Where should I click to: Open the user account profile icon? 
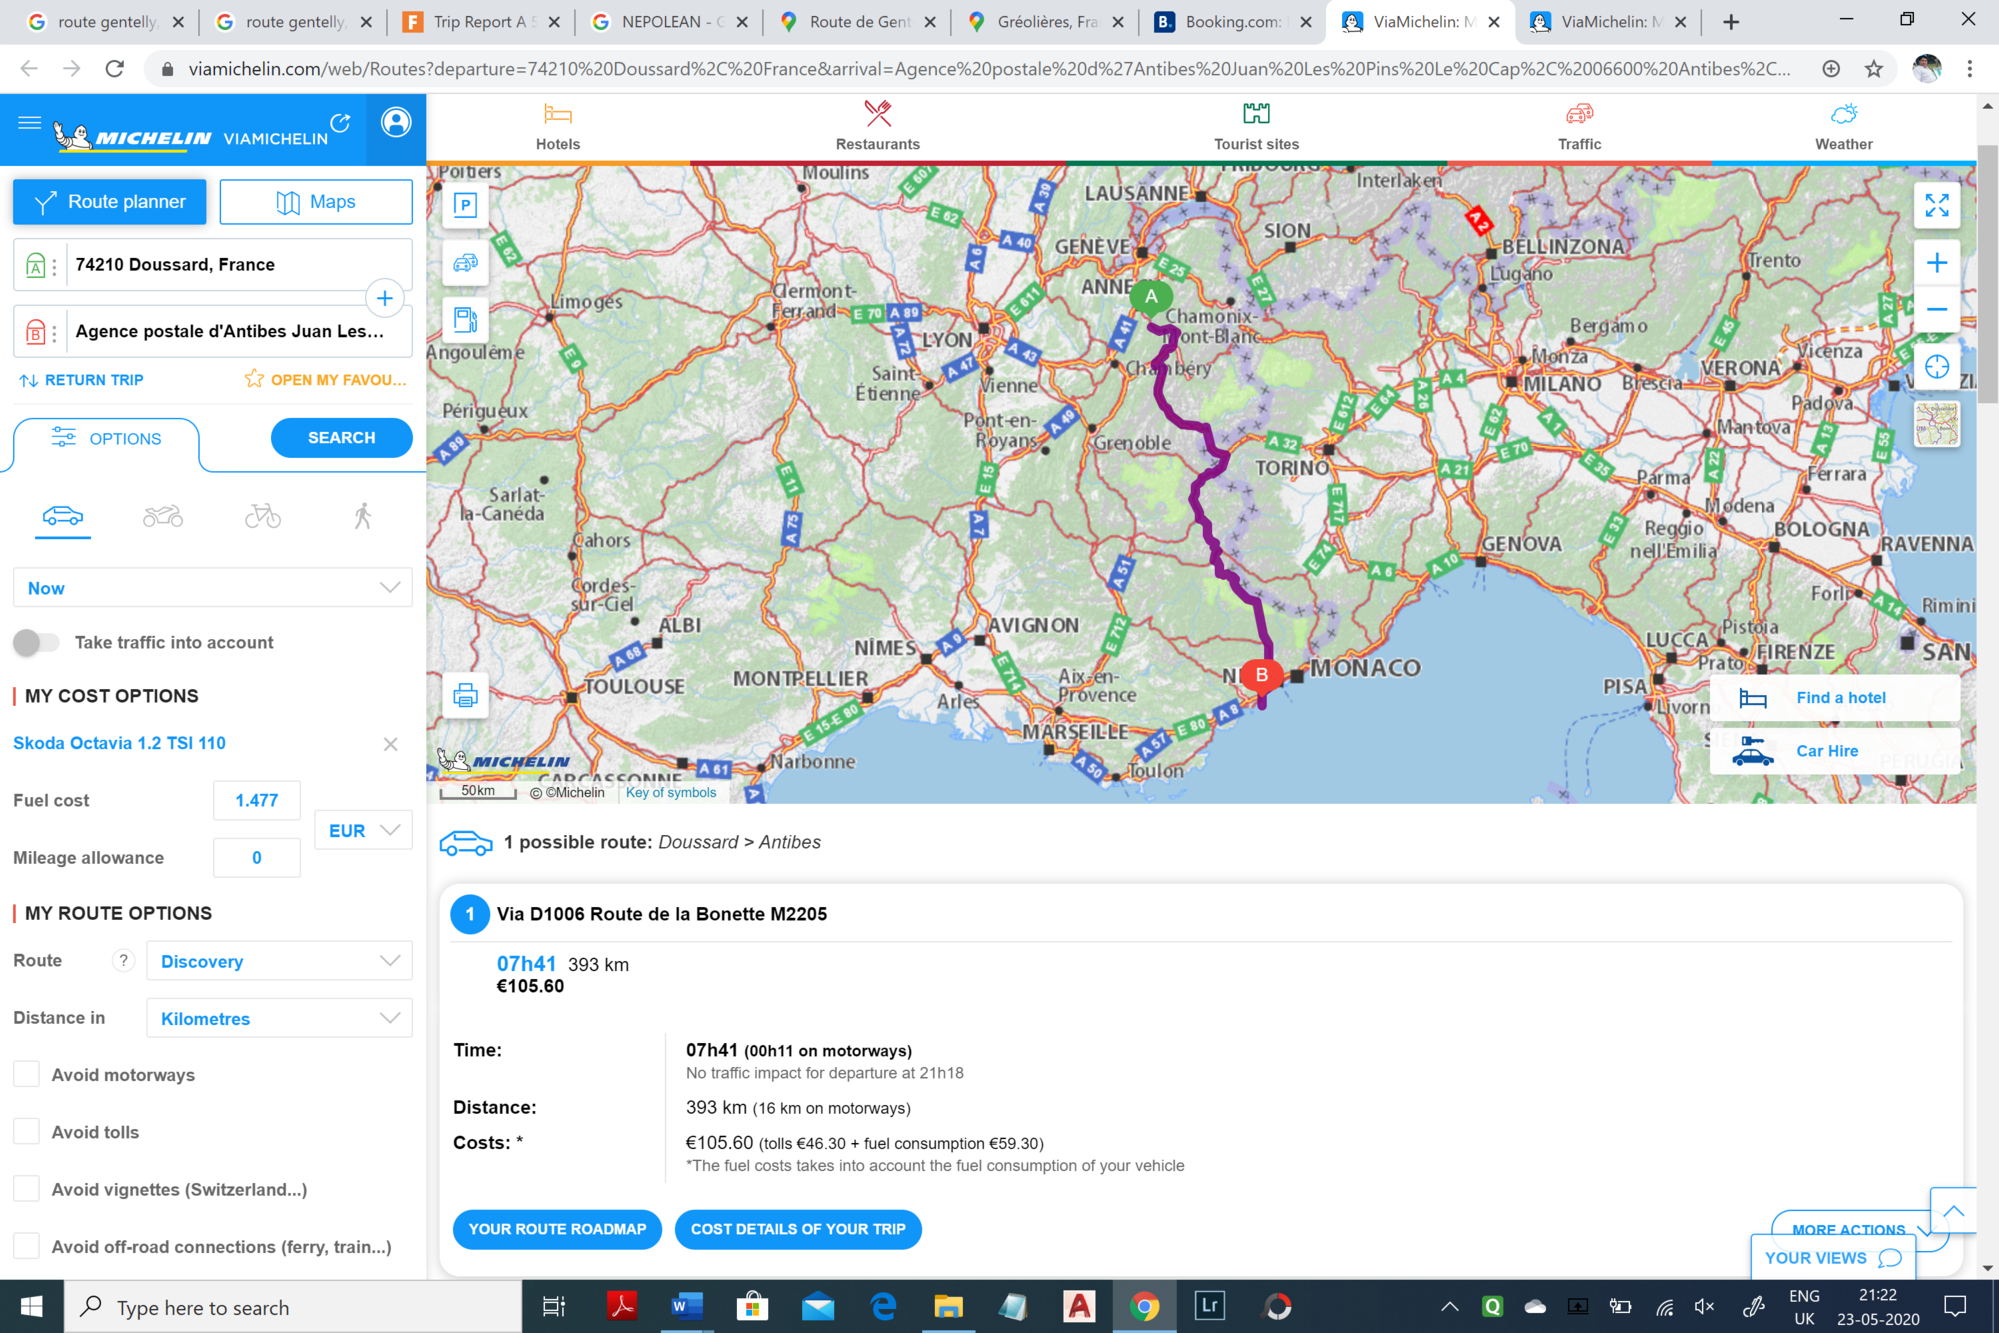pos(396,123)
